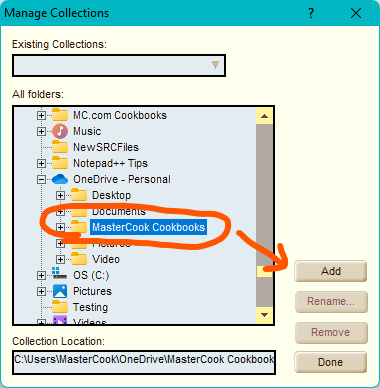Screen dimensions: 380x388
Task: Click the Remove button
Action: click(x=331, y=332)
